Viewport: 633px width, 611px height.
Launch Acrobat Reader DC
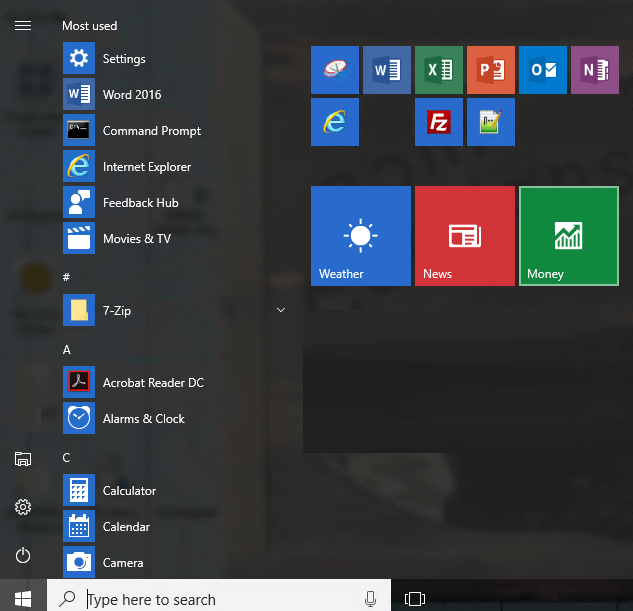click(x=152, y=383)
